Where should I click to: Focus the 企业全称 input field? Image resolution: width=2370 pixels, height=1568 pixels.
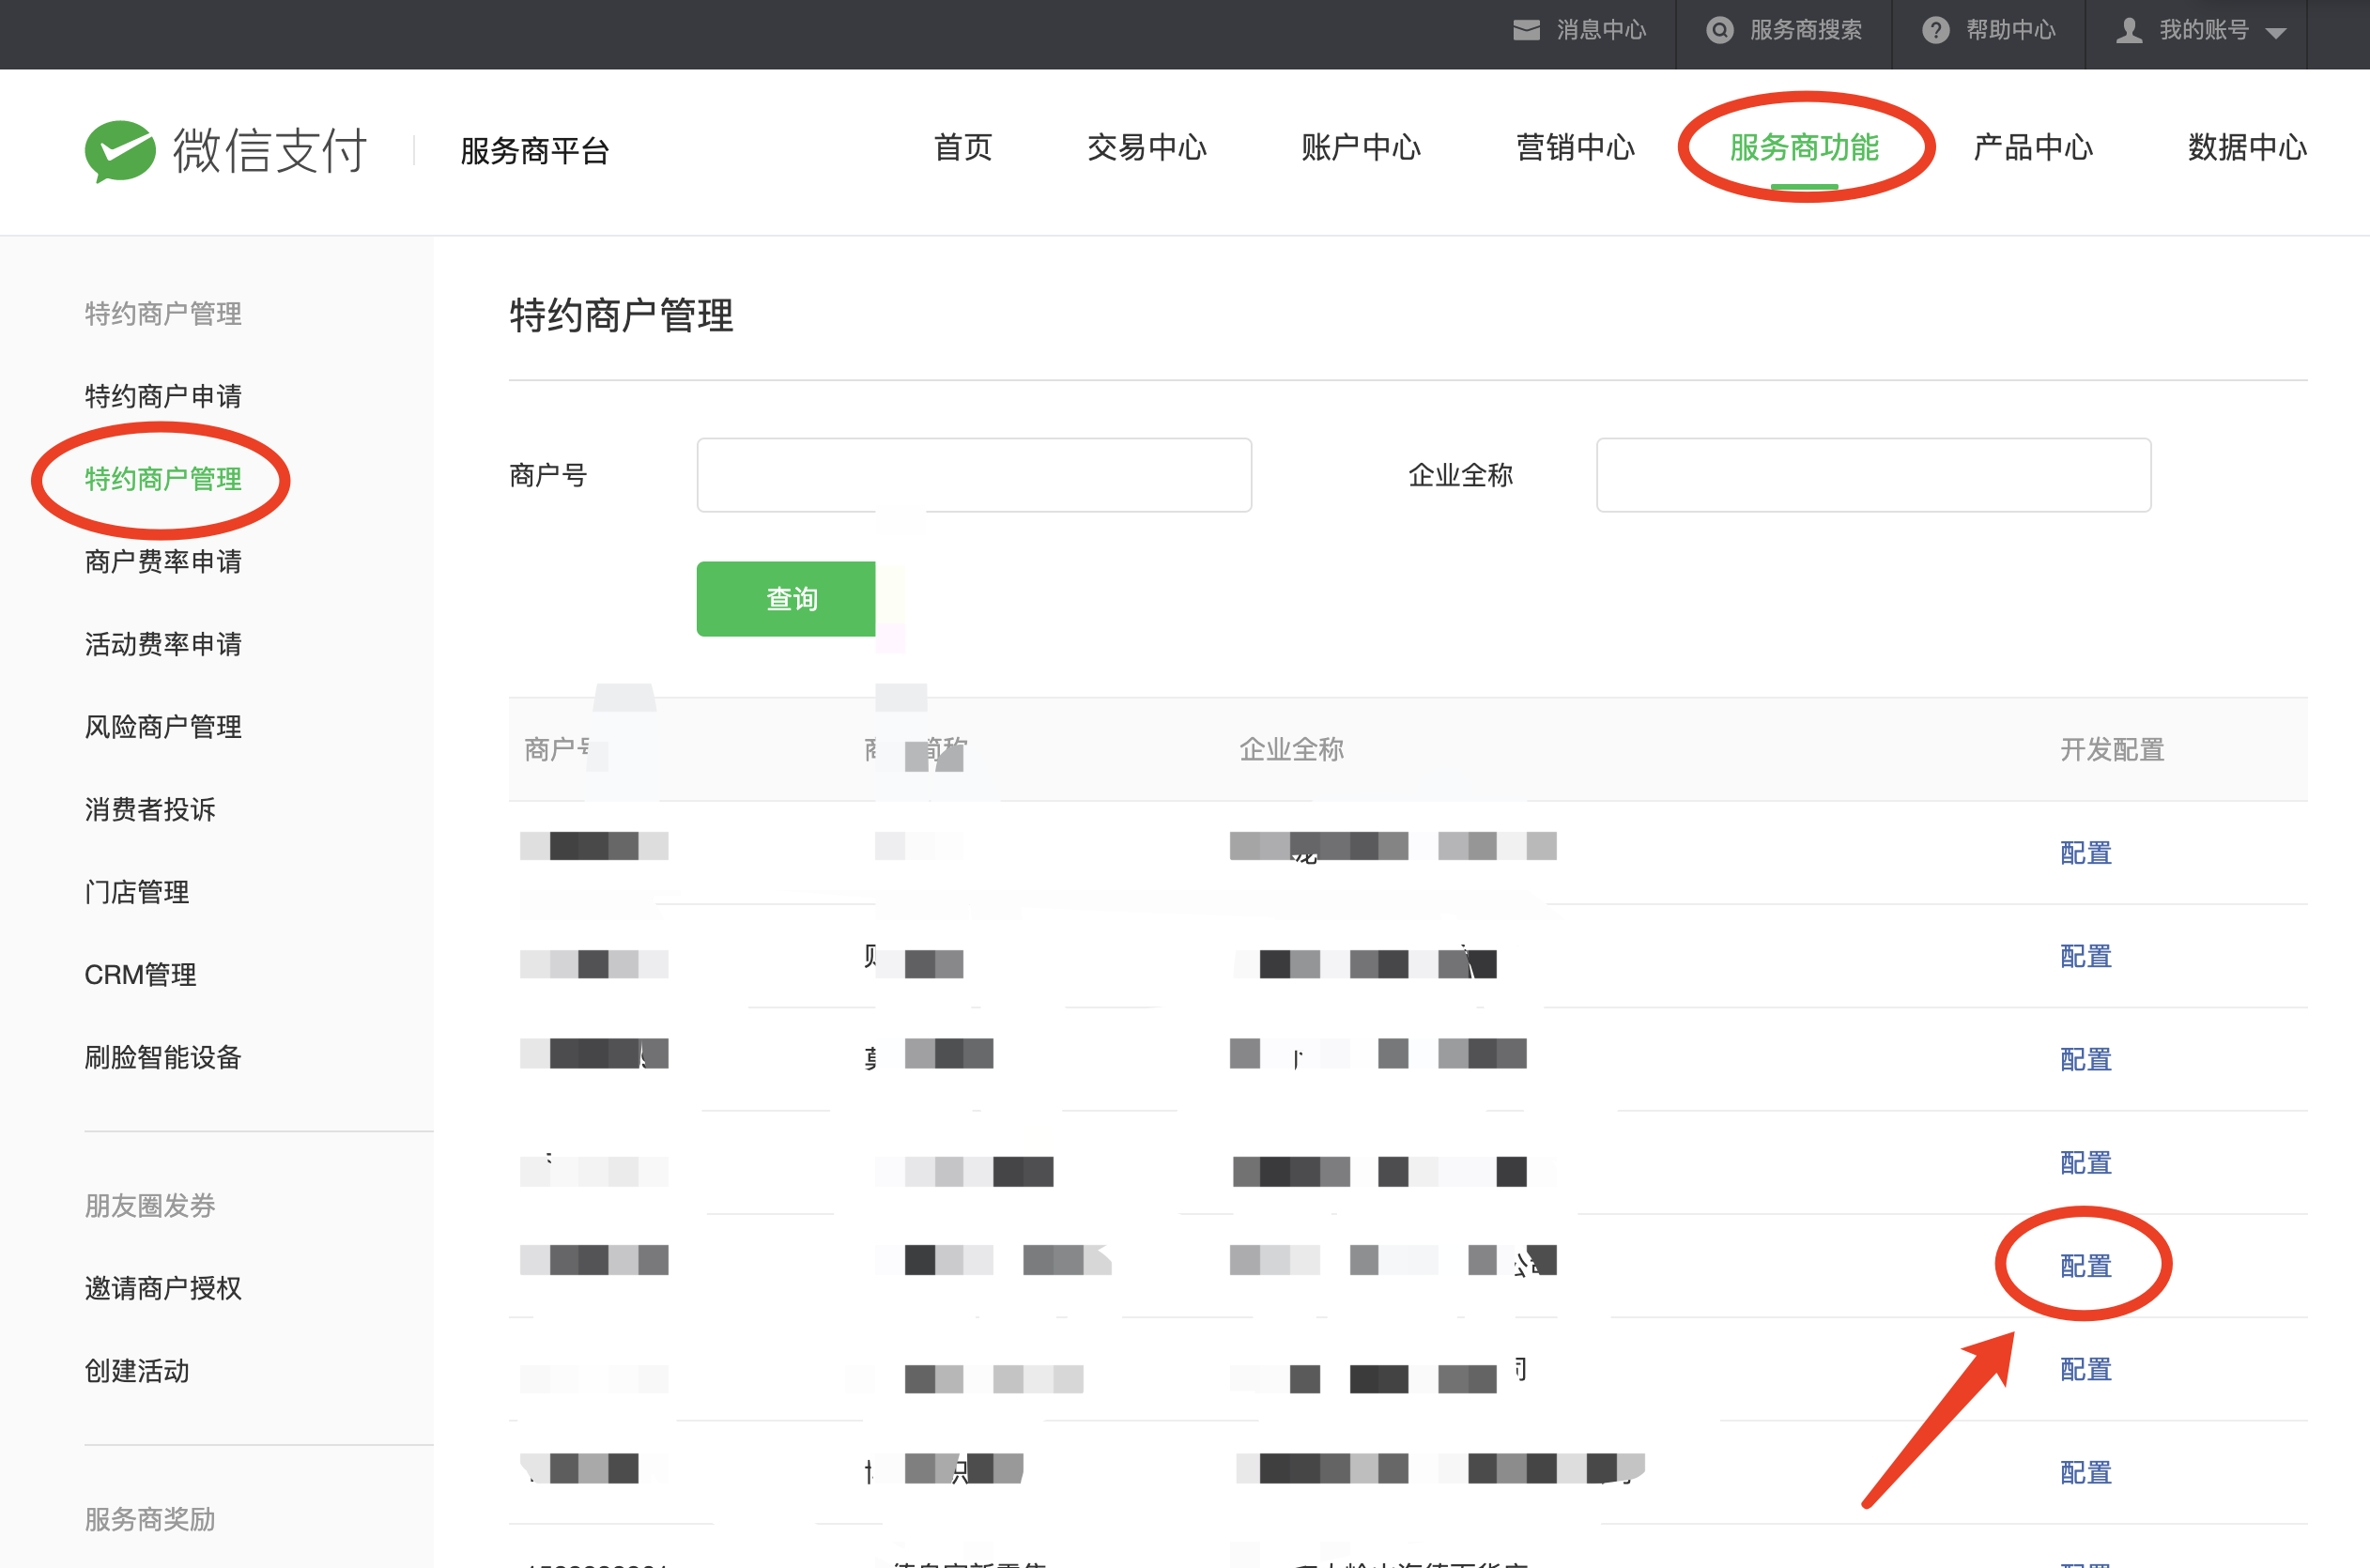click(x=1872, y=475)
